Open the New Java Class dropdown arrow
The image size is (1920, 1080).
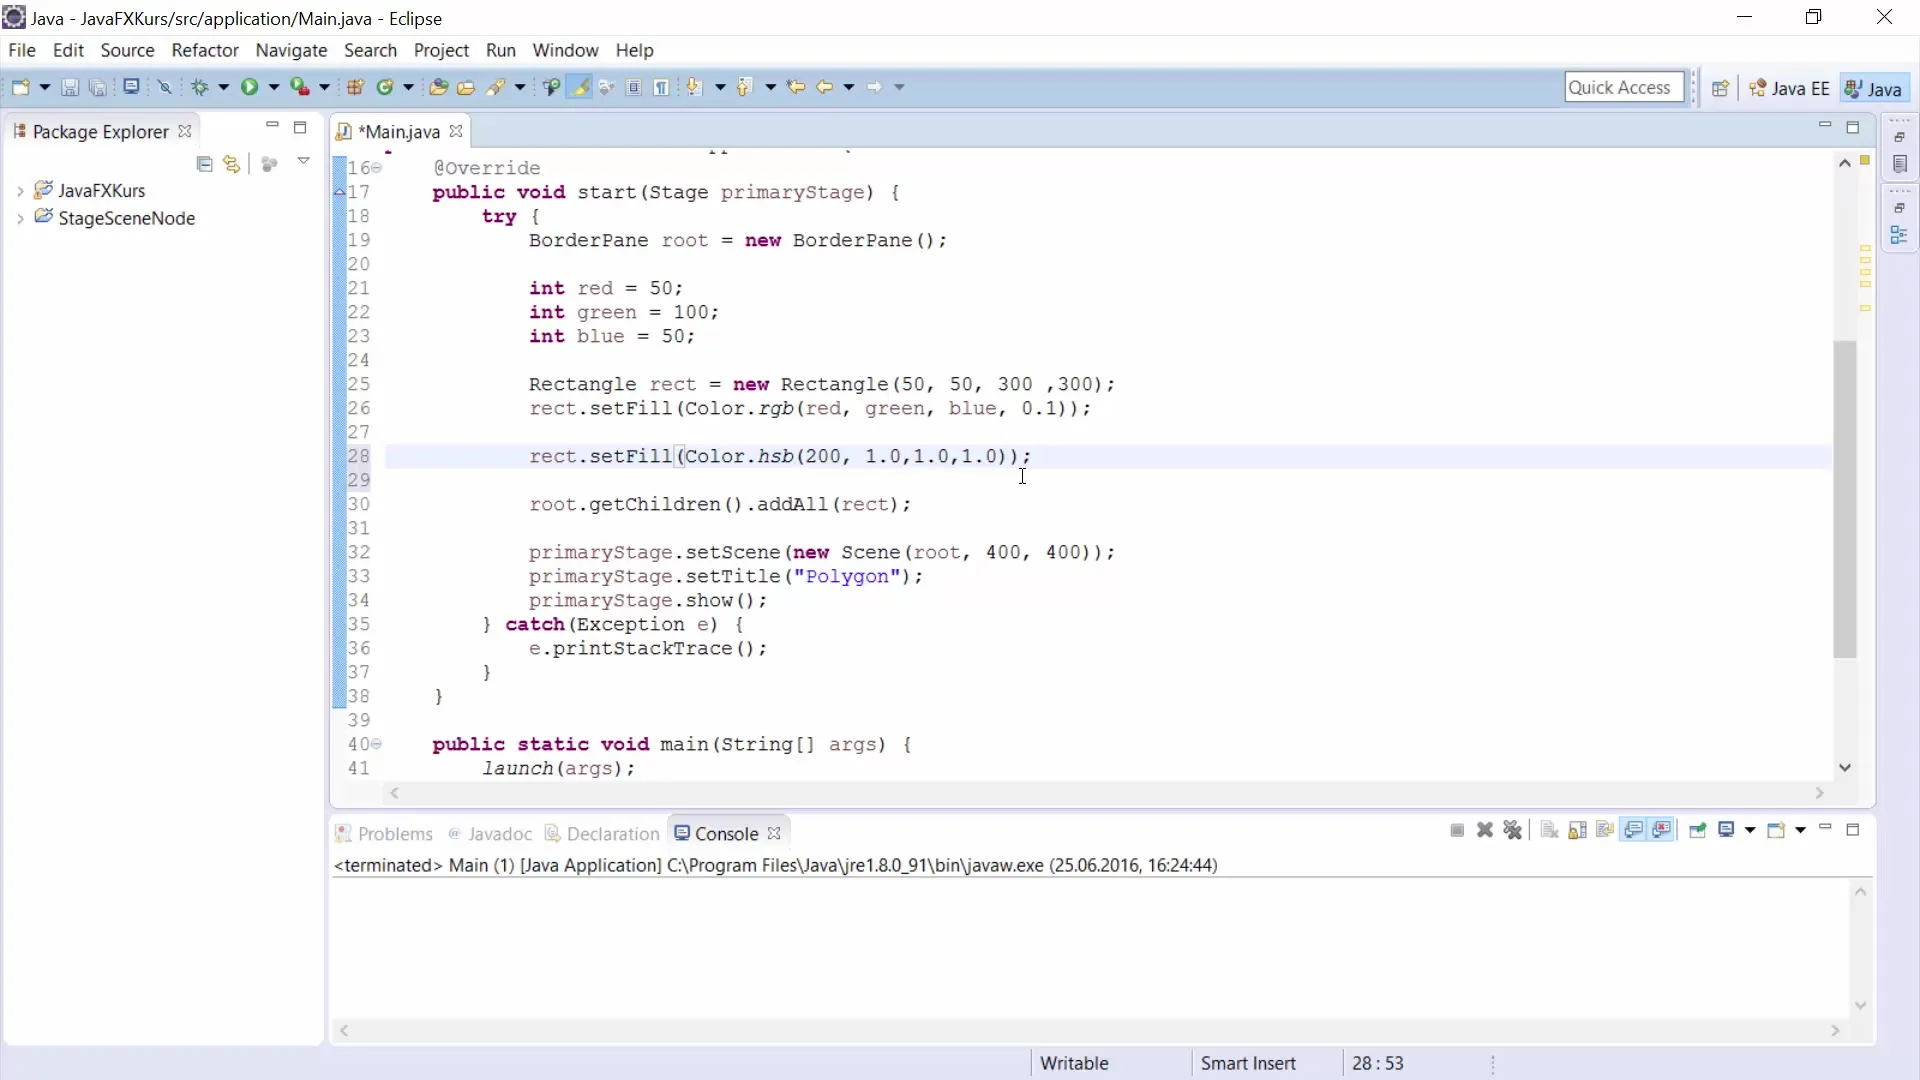click(408, 87)
